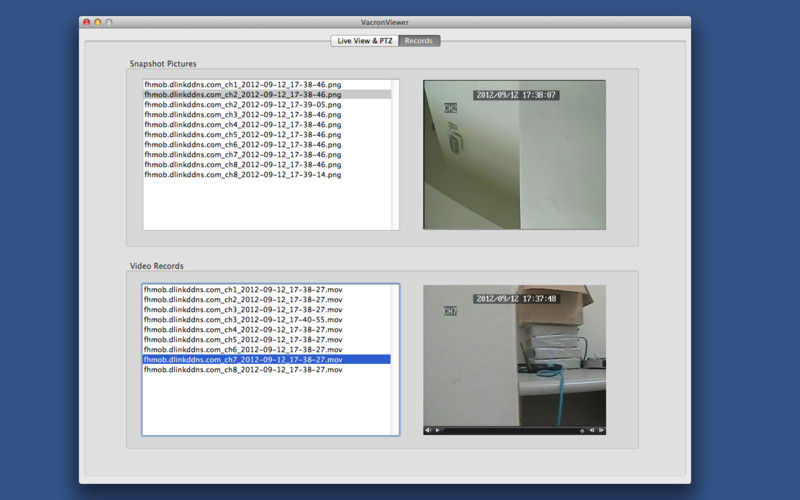Choose the ch6 .mov video record
The width and height of the screenshot is (800, 500).
(x=242, y=350)
